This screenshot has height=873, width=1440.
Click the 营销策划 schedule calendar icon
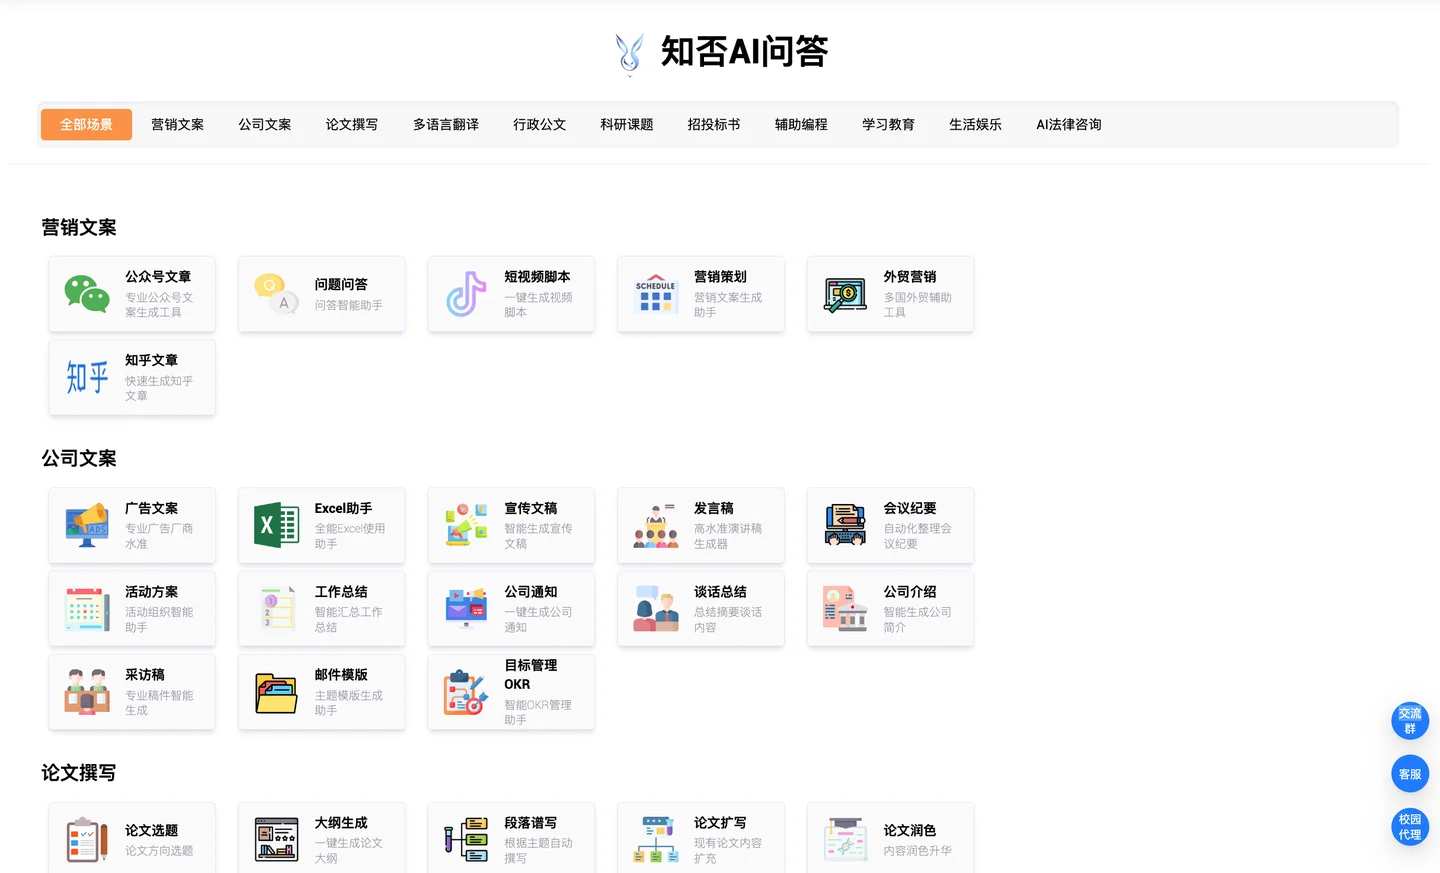(x=655, y=294)
